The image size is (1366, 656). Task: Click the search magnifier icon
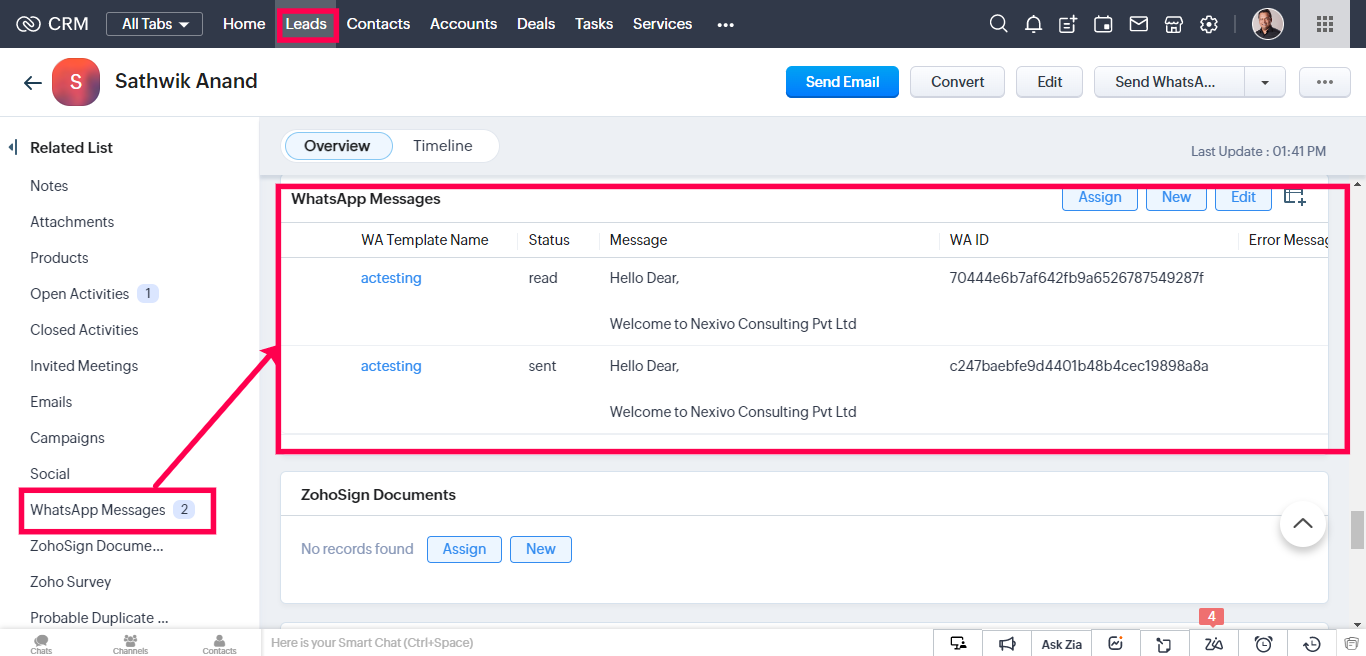(x=998, y=24)
